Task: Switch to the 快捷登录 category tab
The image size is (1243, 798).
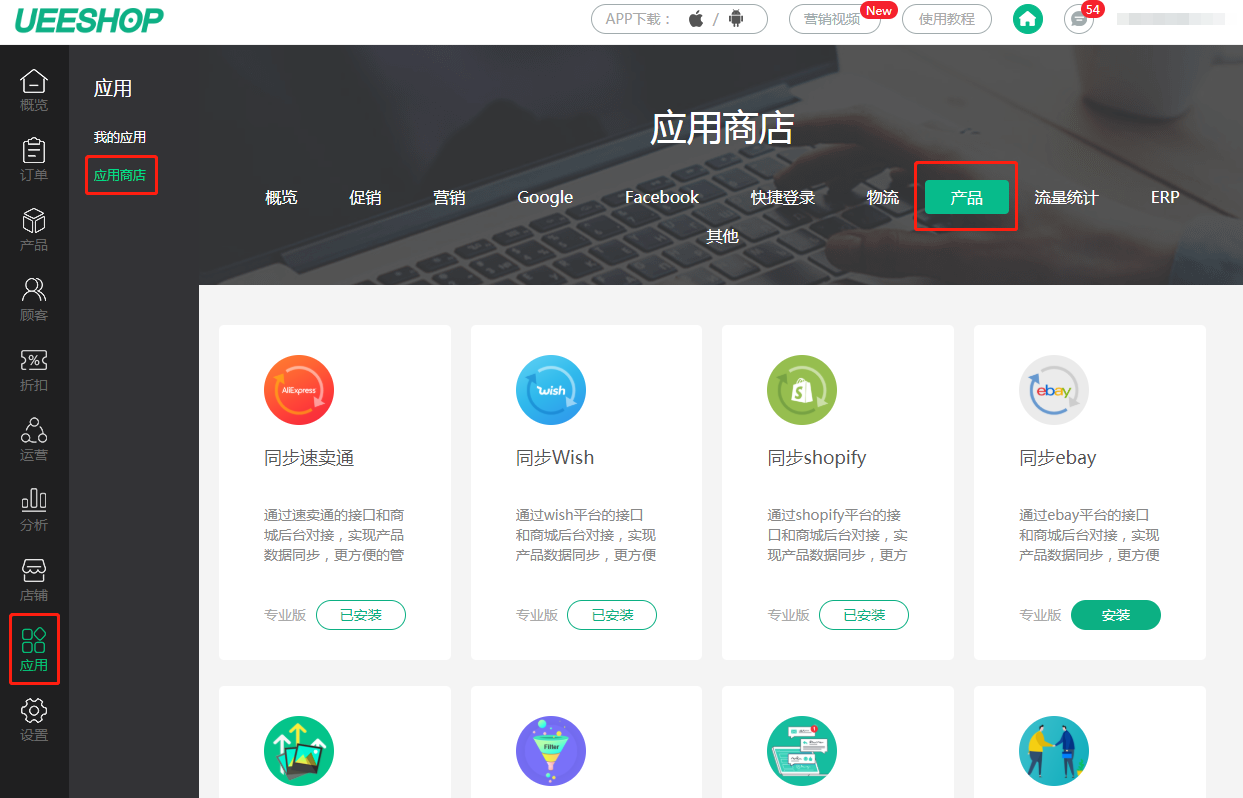Action: click(x=783, y=197)
